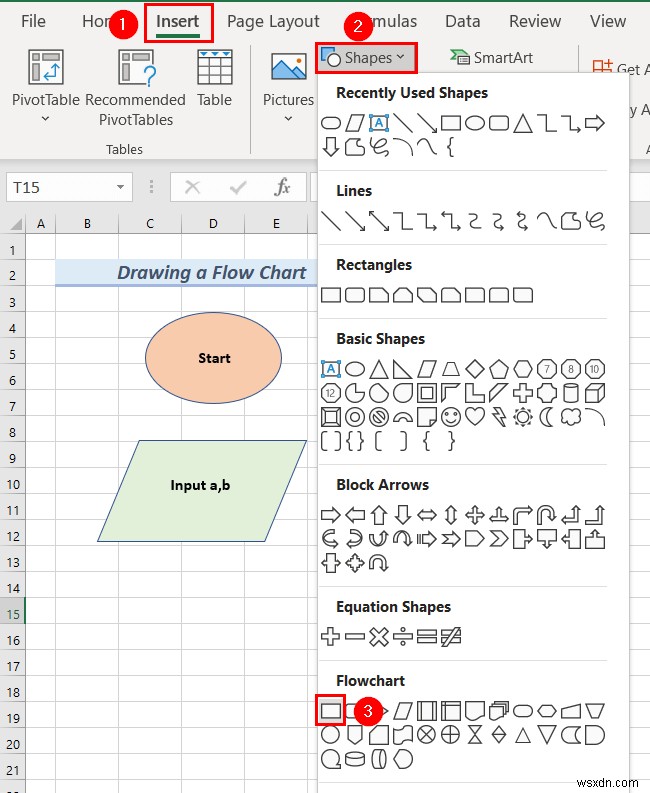This screenshot has width=650, height=793.
Task: Select Diamond in Basic Shapes
Action: pos(474,369)
